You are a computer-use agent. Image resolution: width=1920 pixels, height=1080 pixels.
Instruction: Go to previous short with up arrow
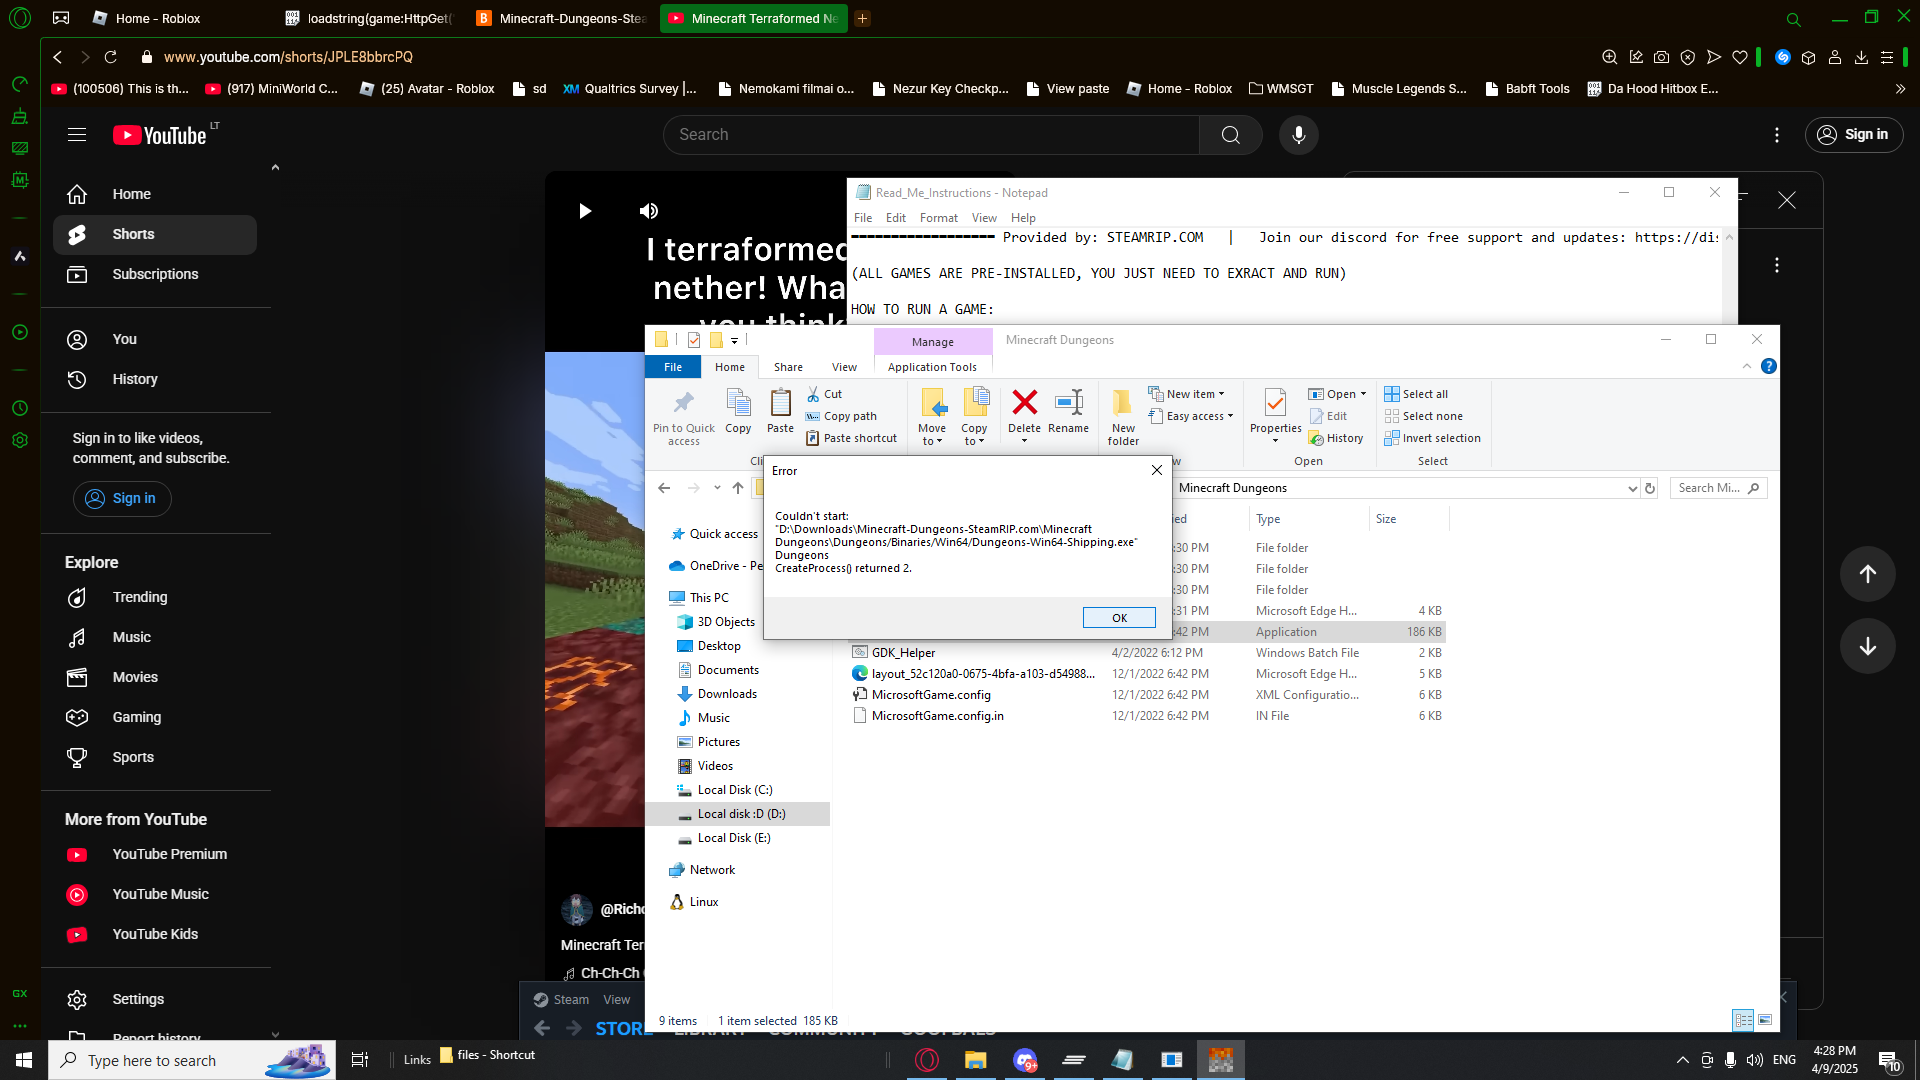coord(1867,574)
